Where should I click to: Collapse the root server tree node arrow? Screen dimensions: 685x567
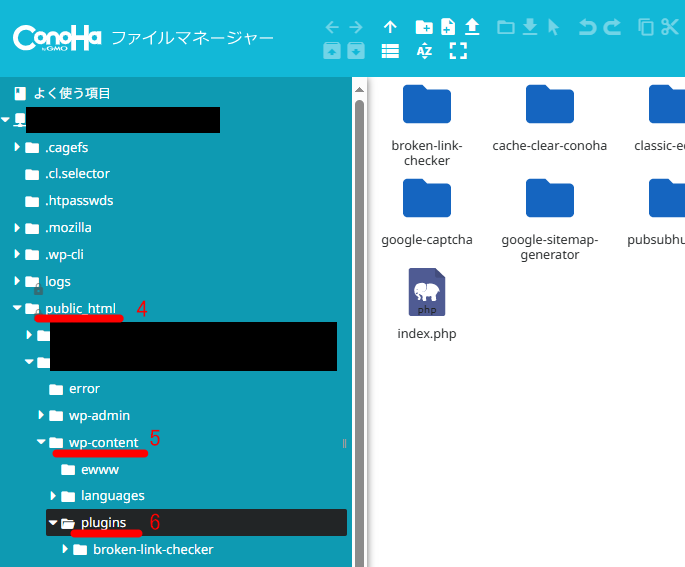pyautogui.click(x=5, y=119)
